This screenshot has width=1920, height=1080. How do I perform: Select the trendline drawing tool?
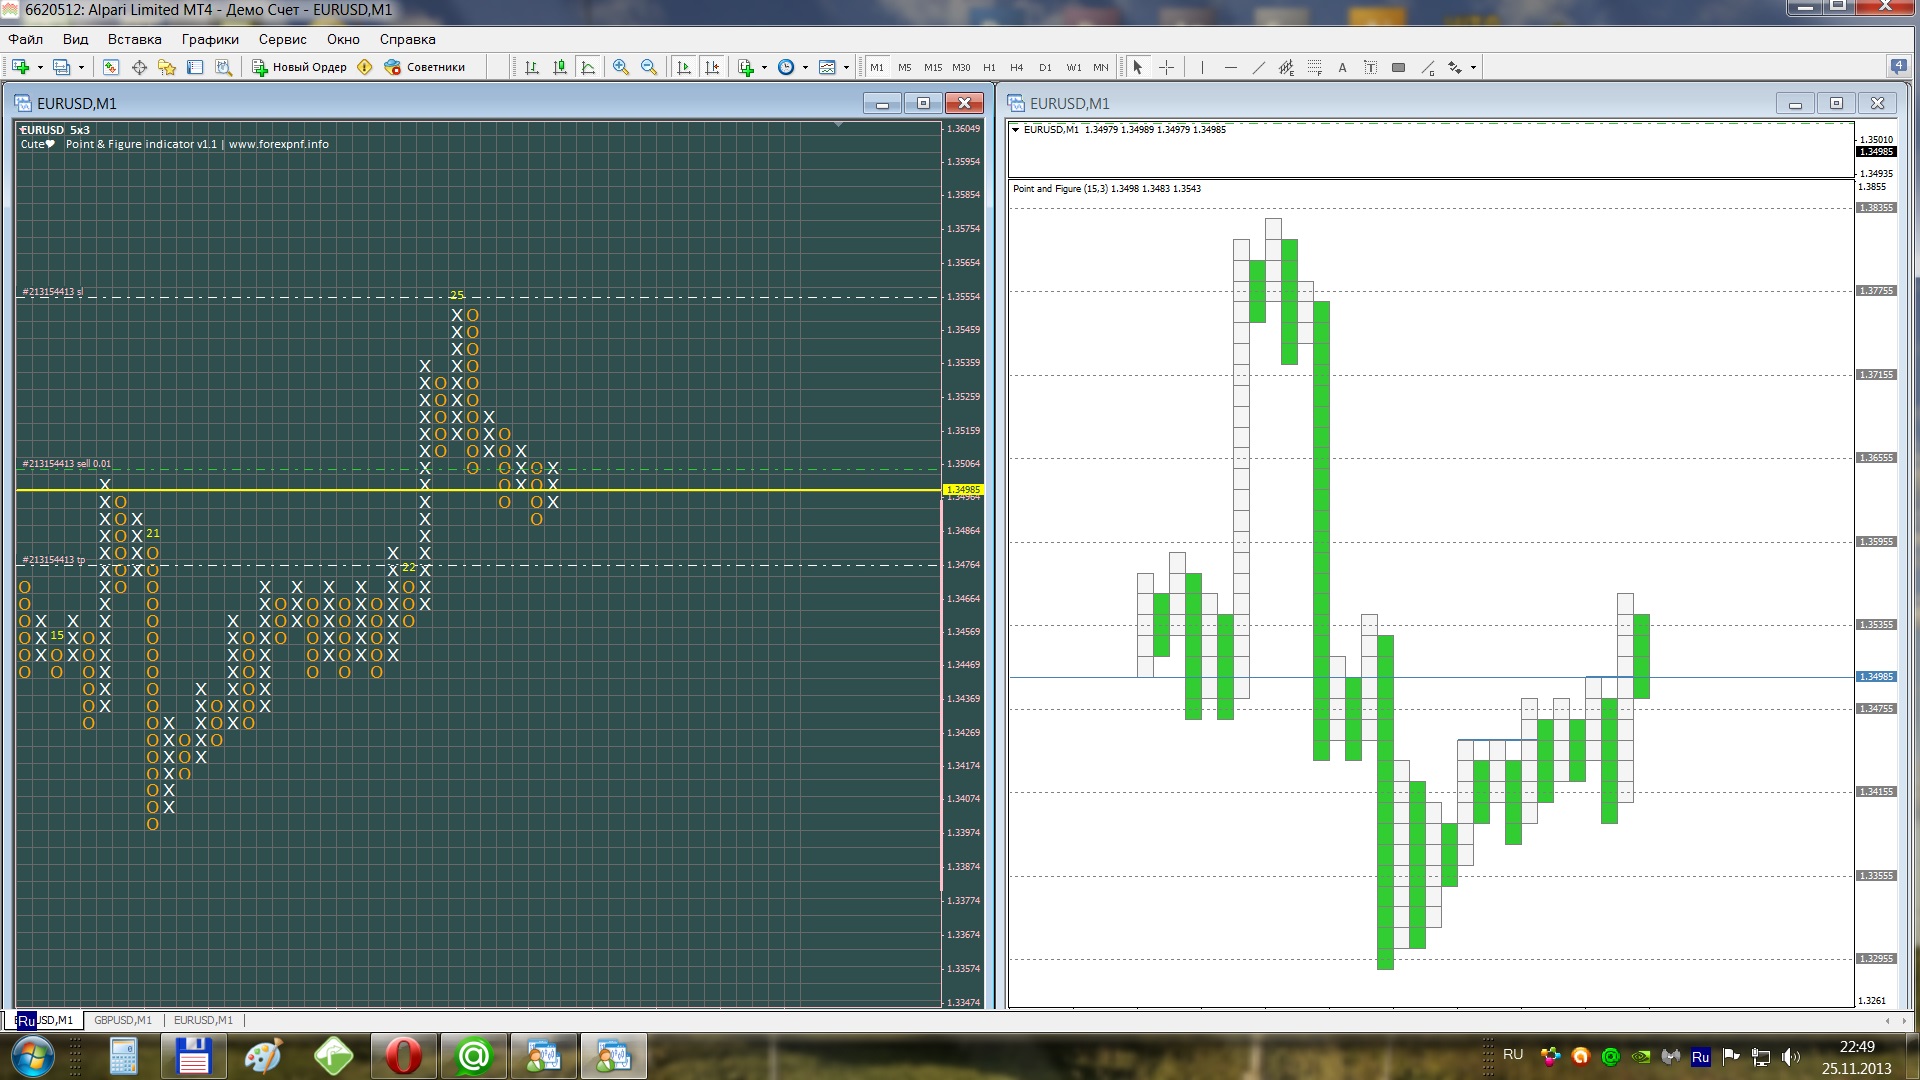1258,67
